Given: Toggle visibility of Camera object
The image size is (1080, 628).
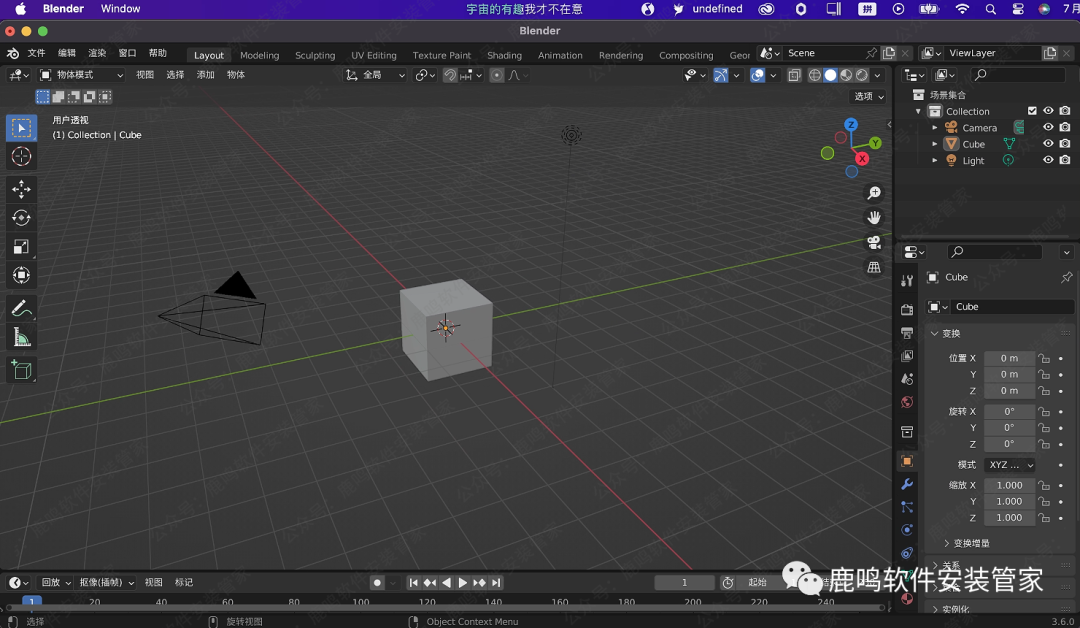Looking at the screenshot, I should click(1048, 128).
